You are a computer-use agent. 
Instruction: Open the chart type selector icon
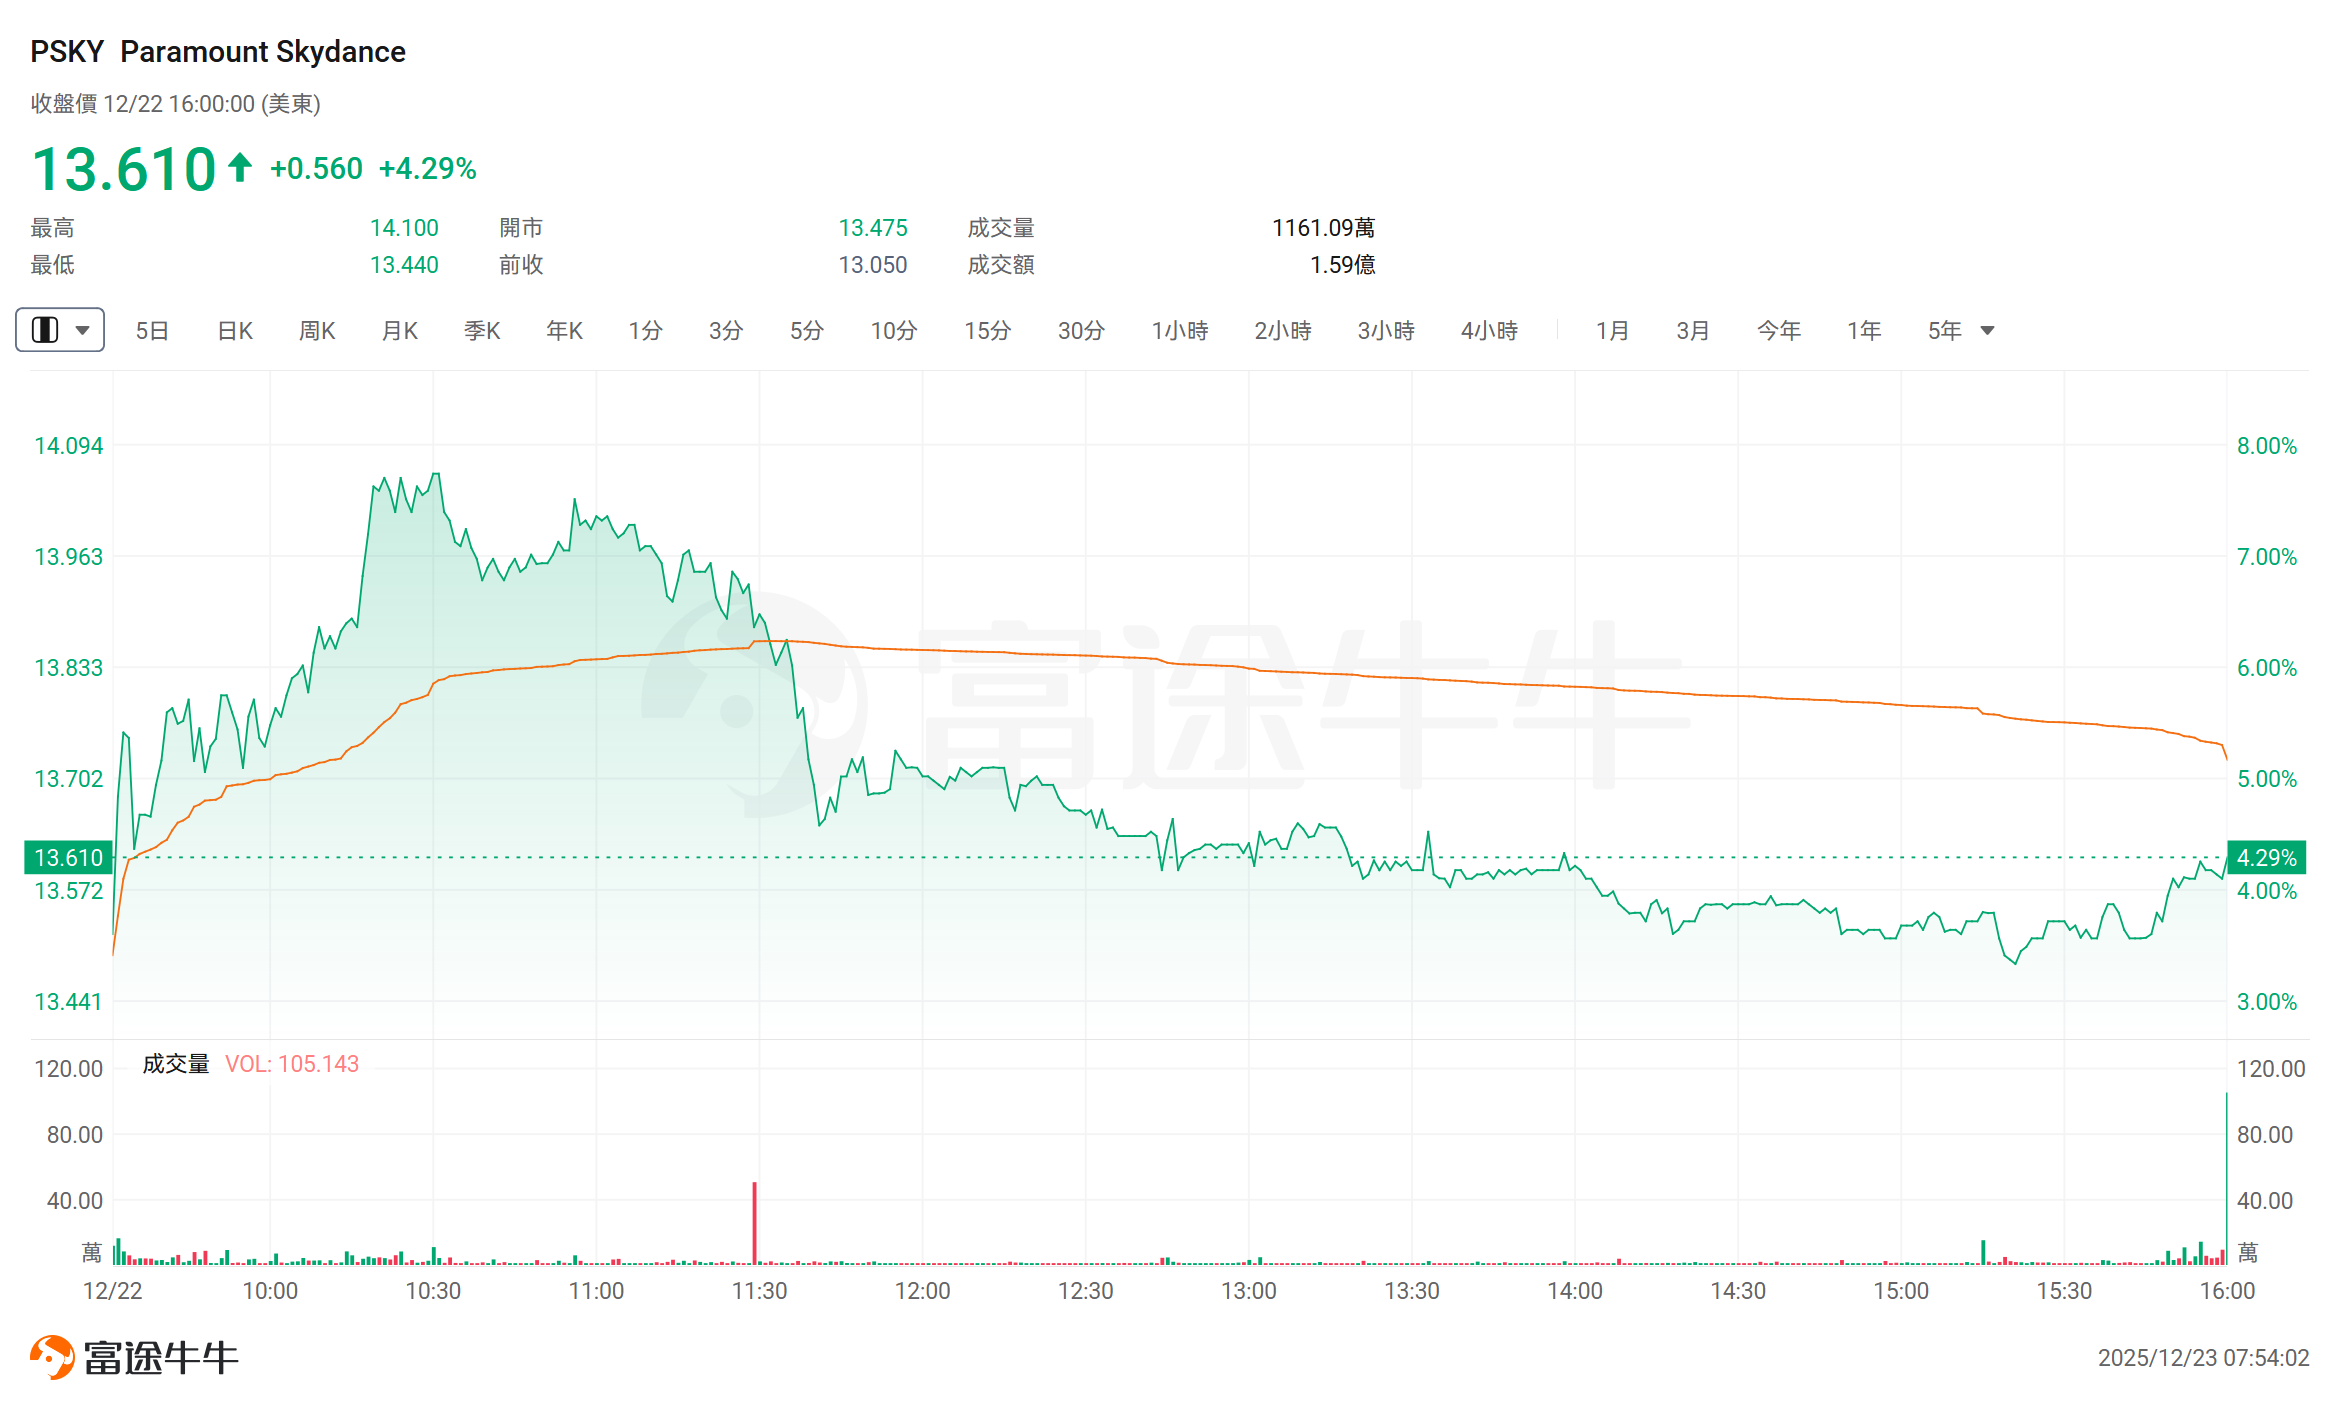tap(45, 330)
